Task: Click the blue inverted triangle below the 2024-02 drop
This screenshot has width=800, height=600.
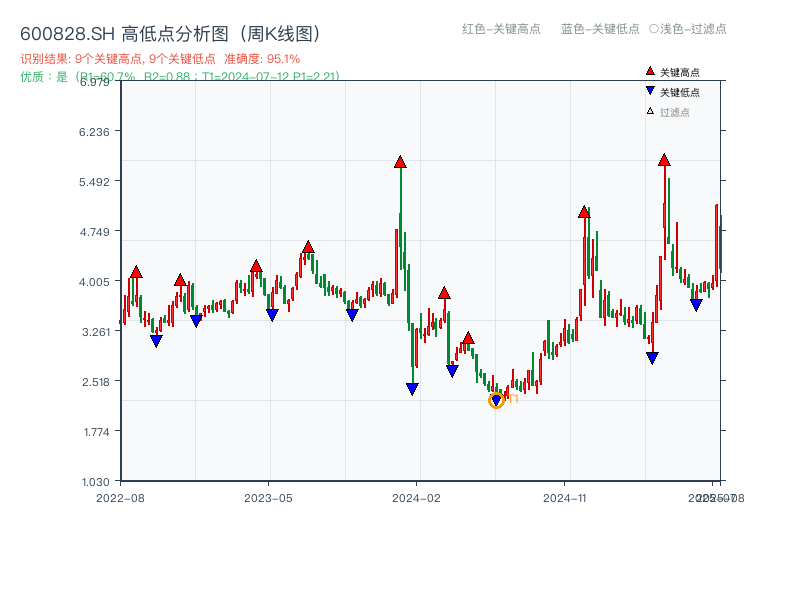Action: point(412,388)
